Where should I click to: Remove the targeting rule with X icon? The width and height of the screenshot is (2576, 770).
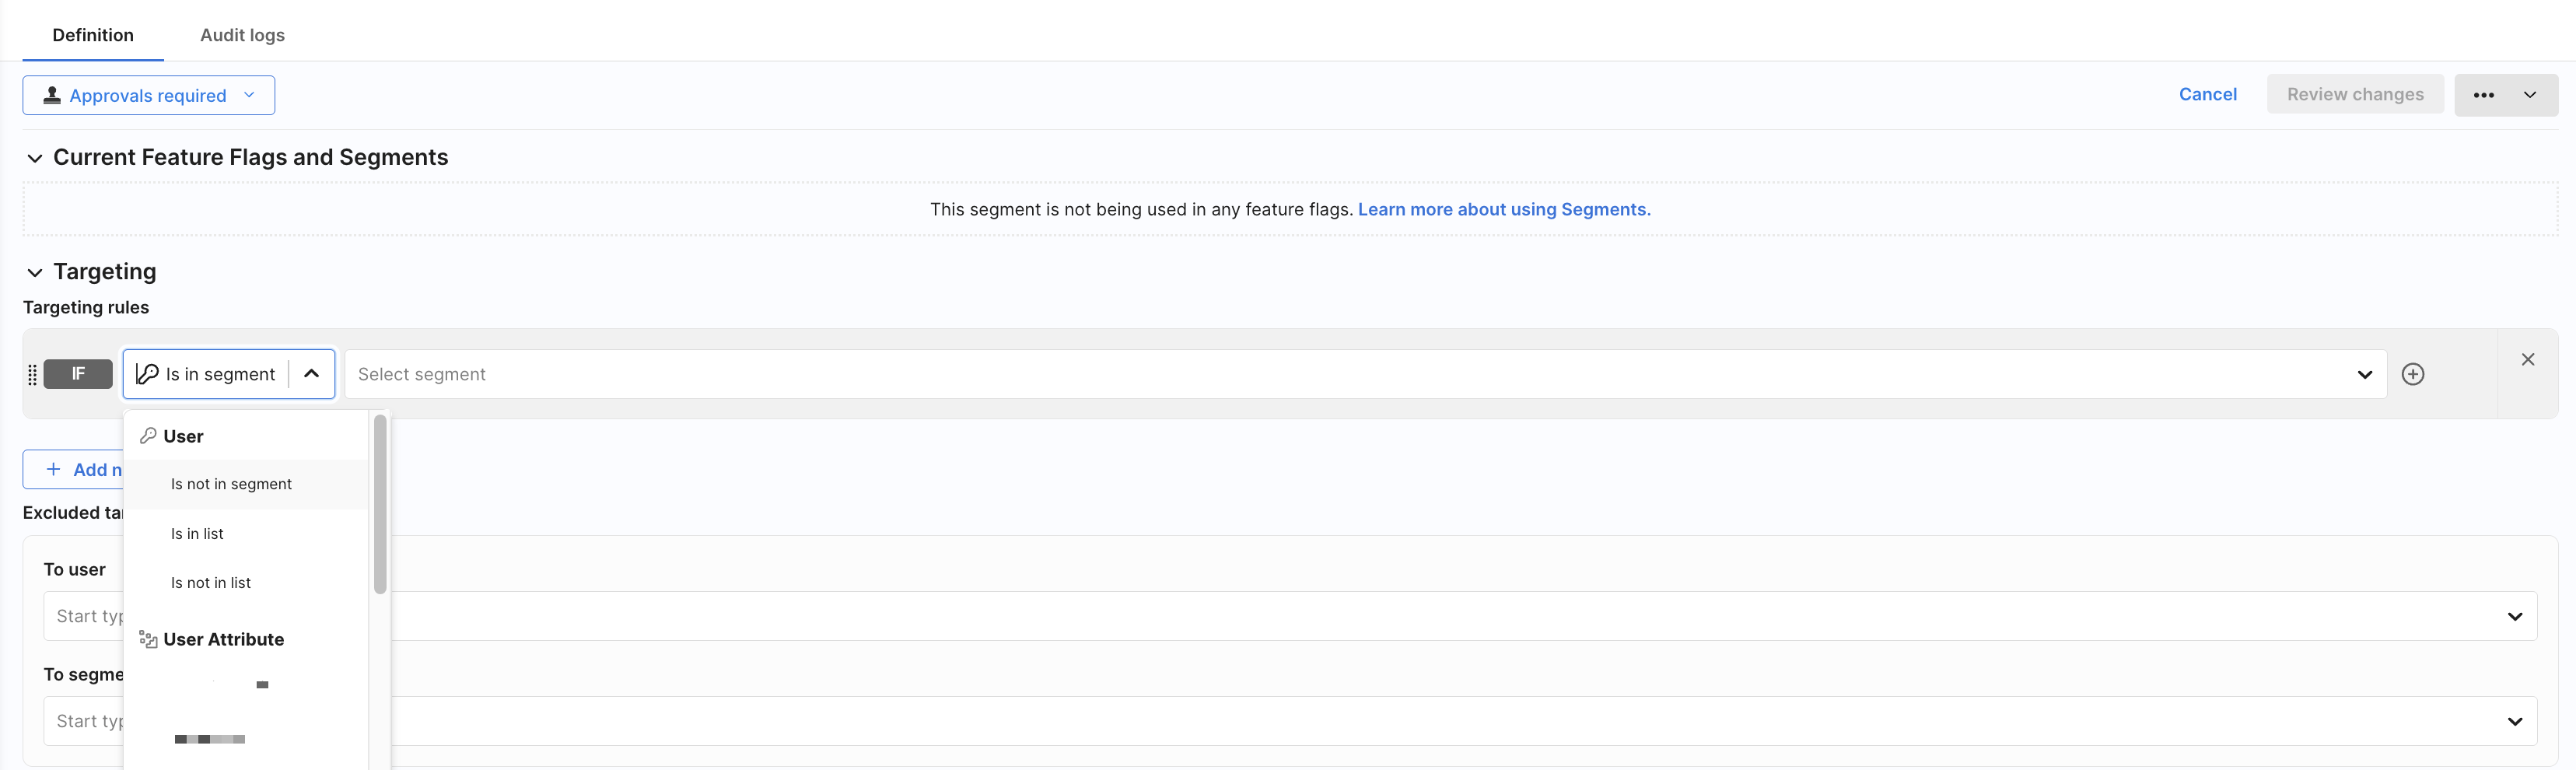point(2527,360)
